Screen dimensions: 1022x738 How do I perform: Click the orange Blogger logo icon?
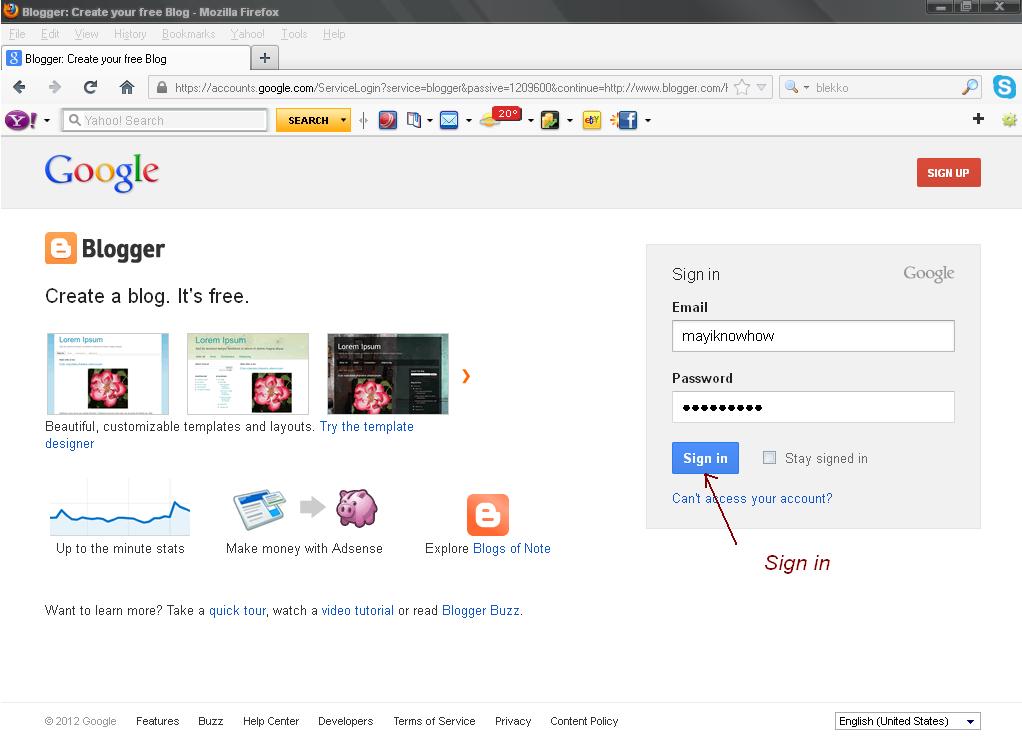click(x=61, y=248)
